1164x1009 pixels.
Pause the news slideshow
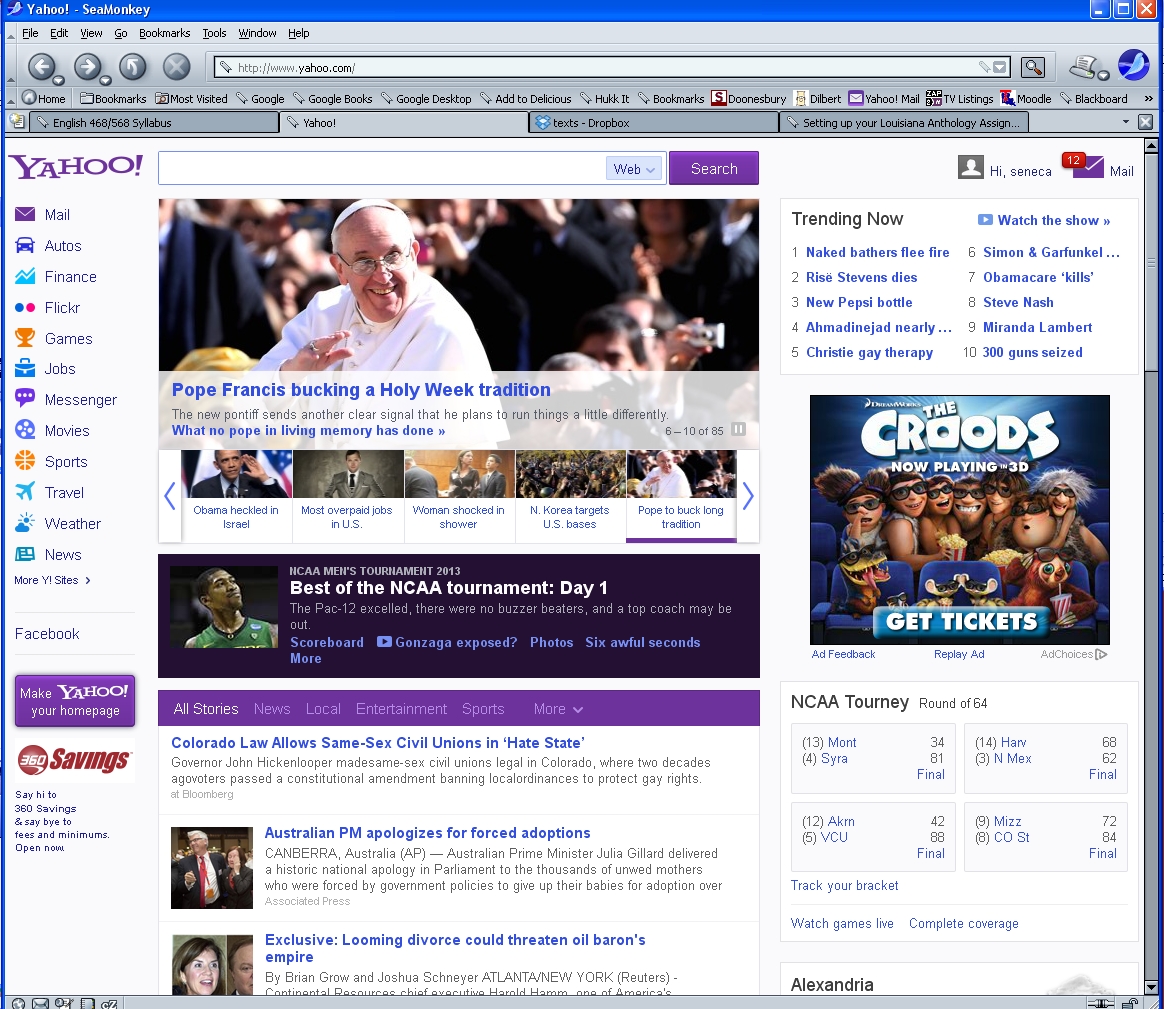point(739,430)
